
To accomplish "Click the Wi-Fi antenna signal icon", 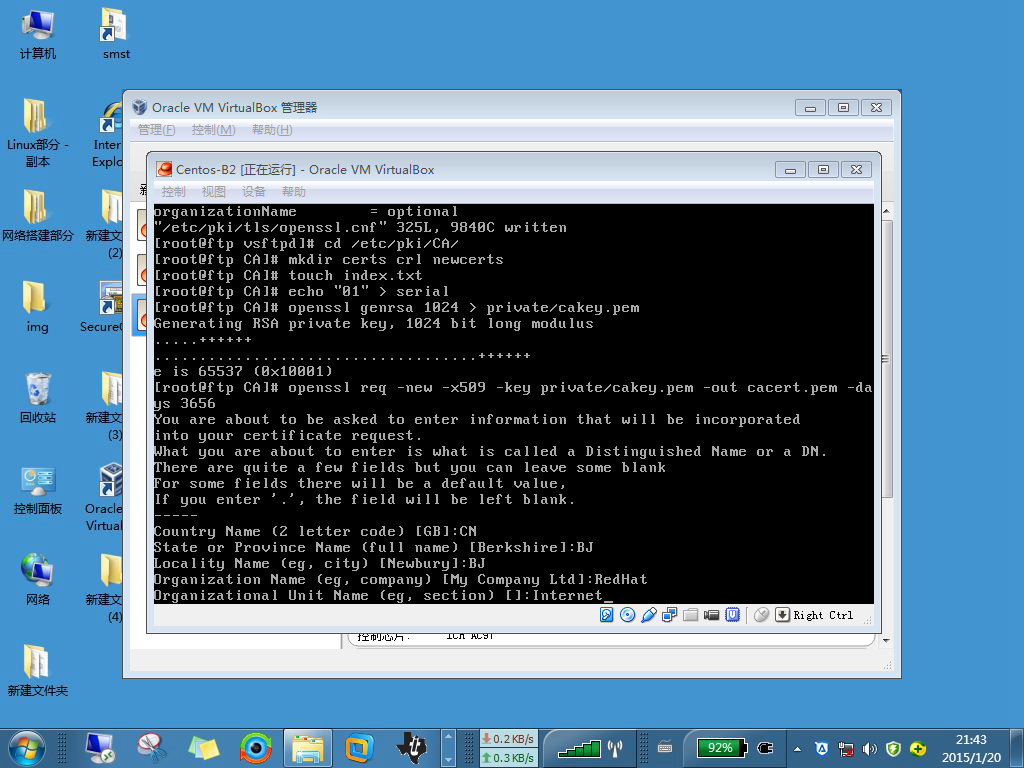I will pos(615,748).
